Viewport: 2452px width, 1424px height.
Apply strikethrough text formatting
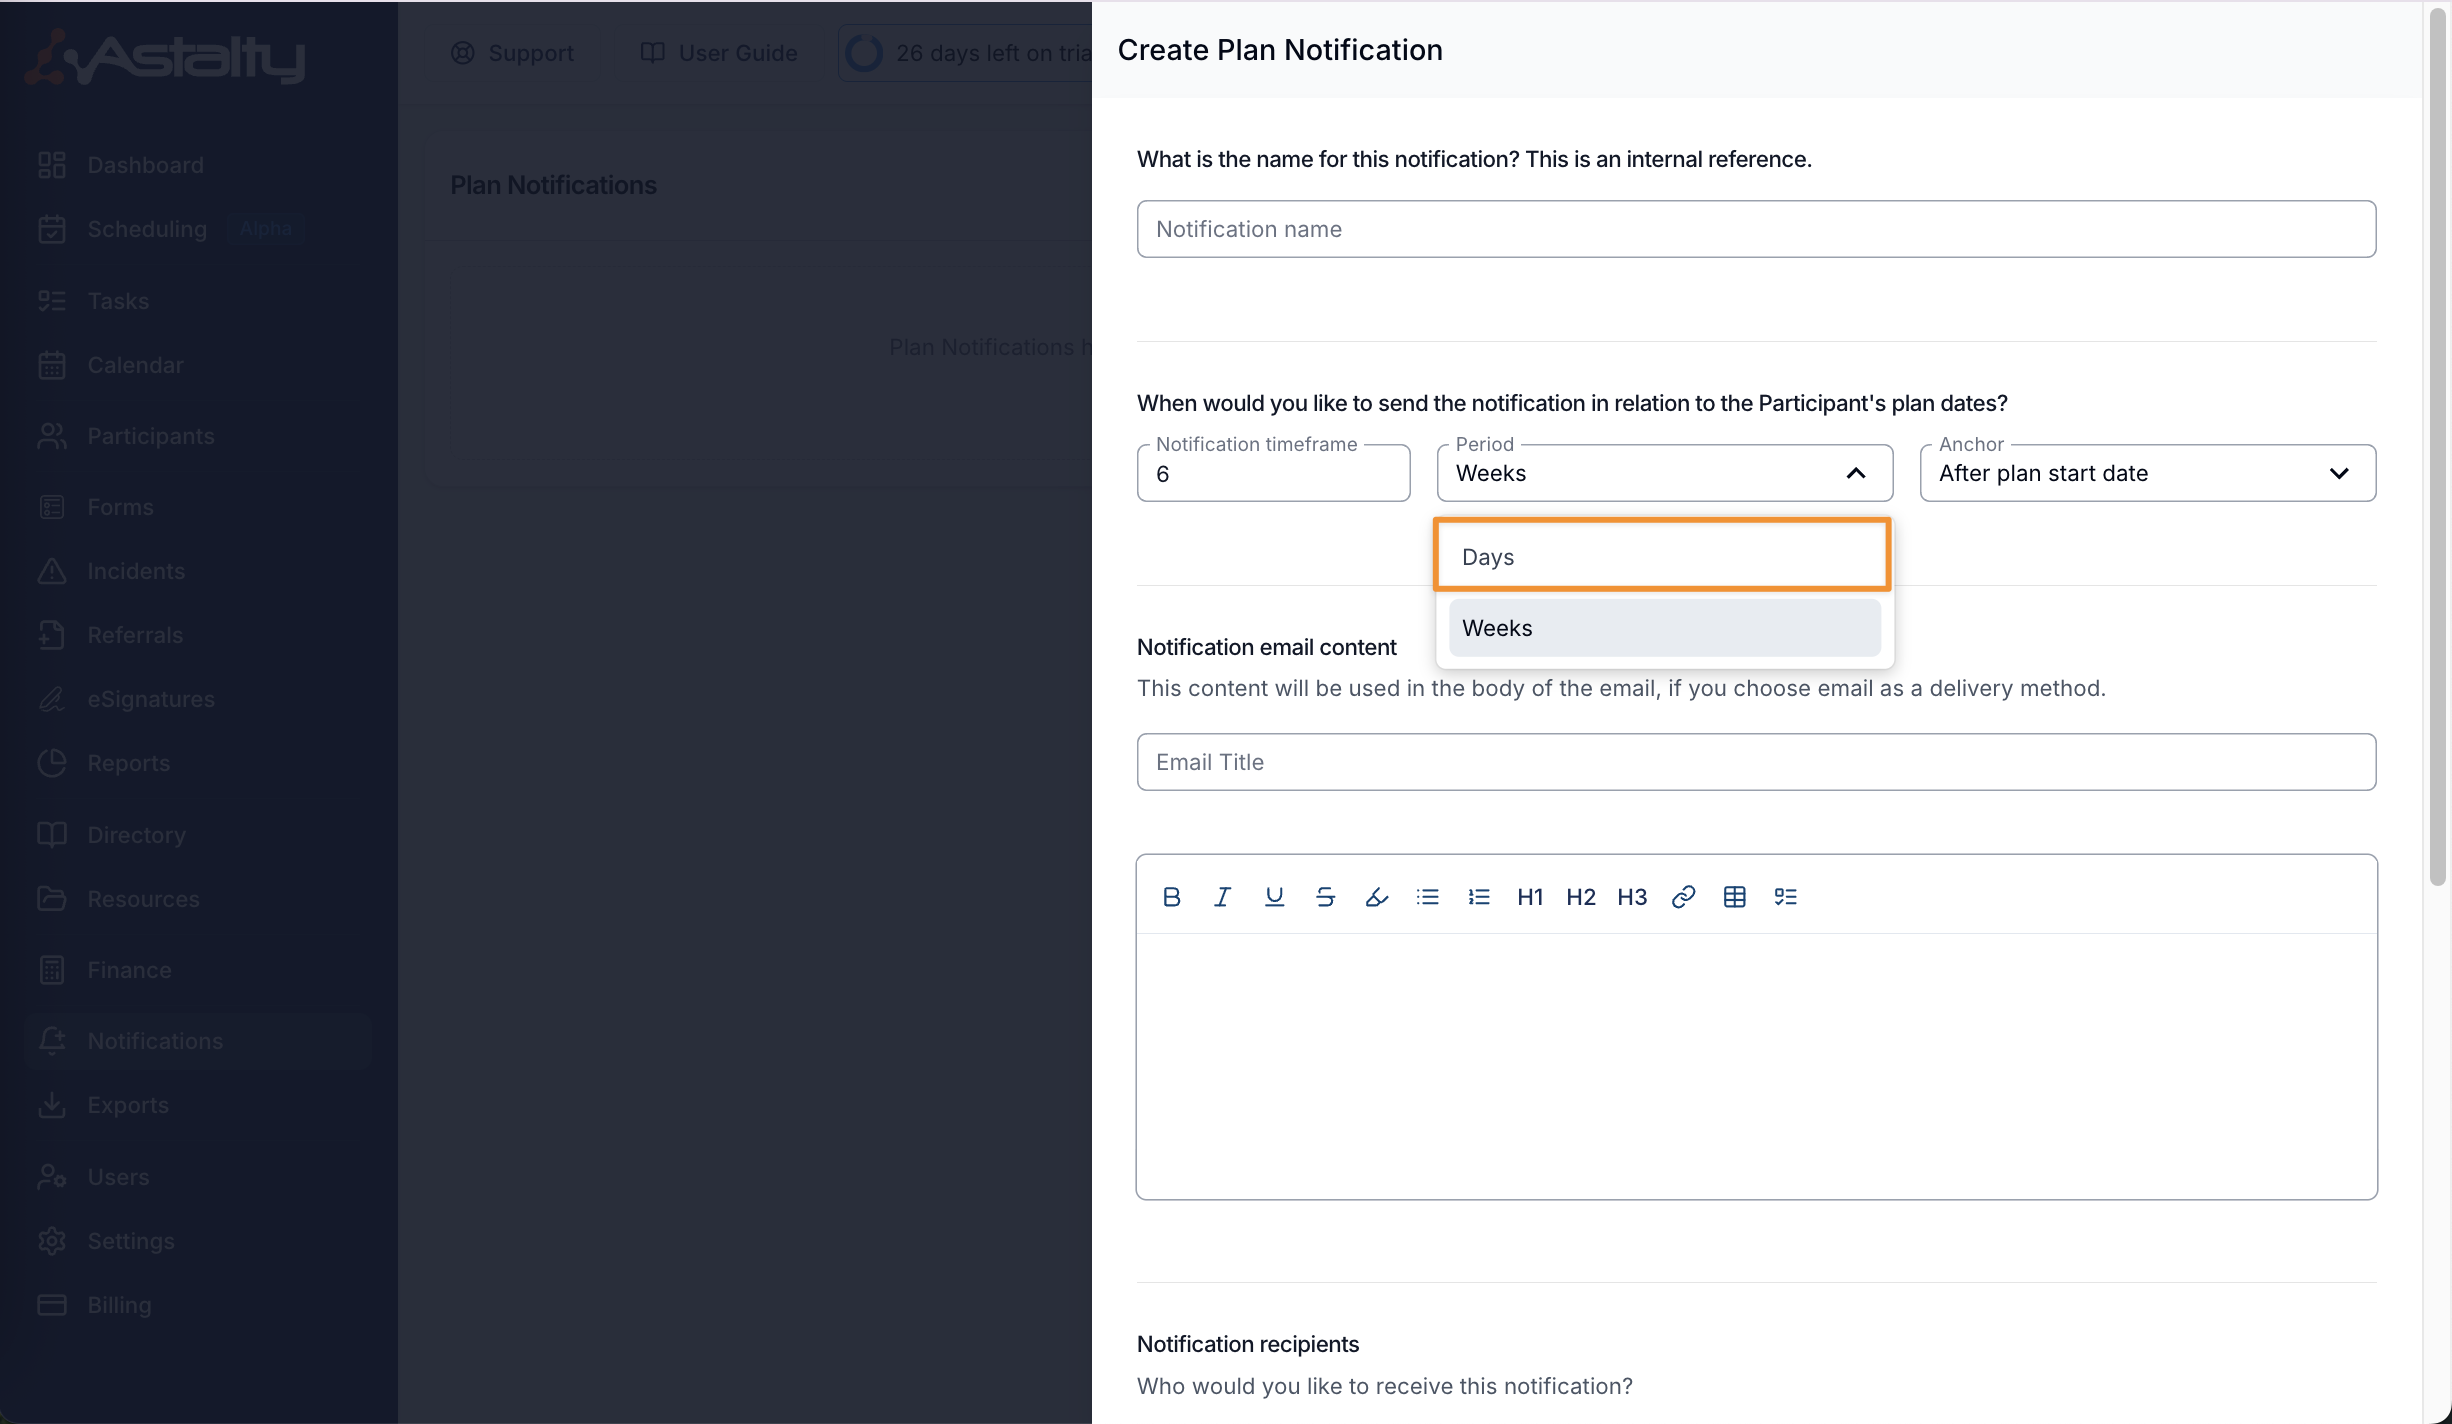1325,896
